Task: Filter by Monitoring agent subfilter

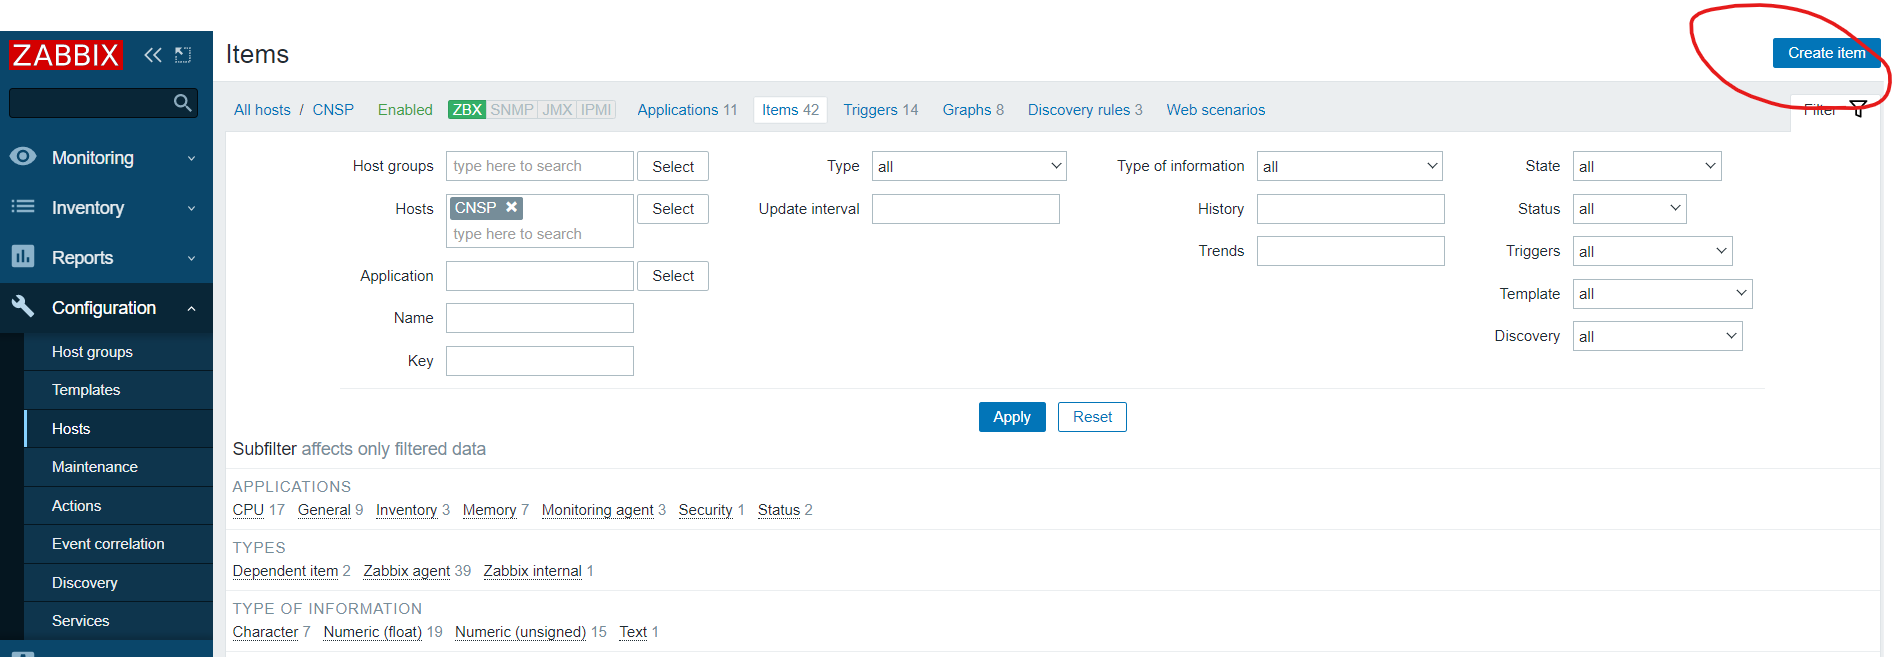Action: coord(597,510)
